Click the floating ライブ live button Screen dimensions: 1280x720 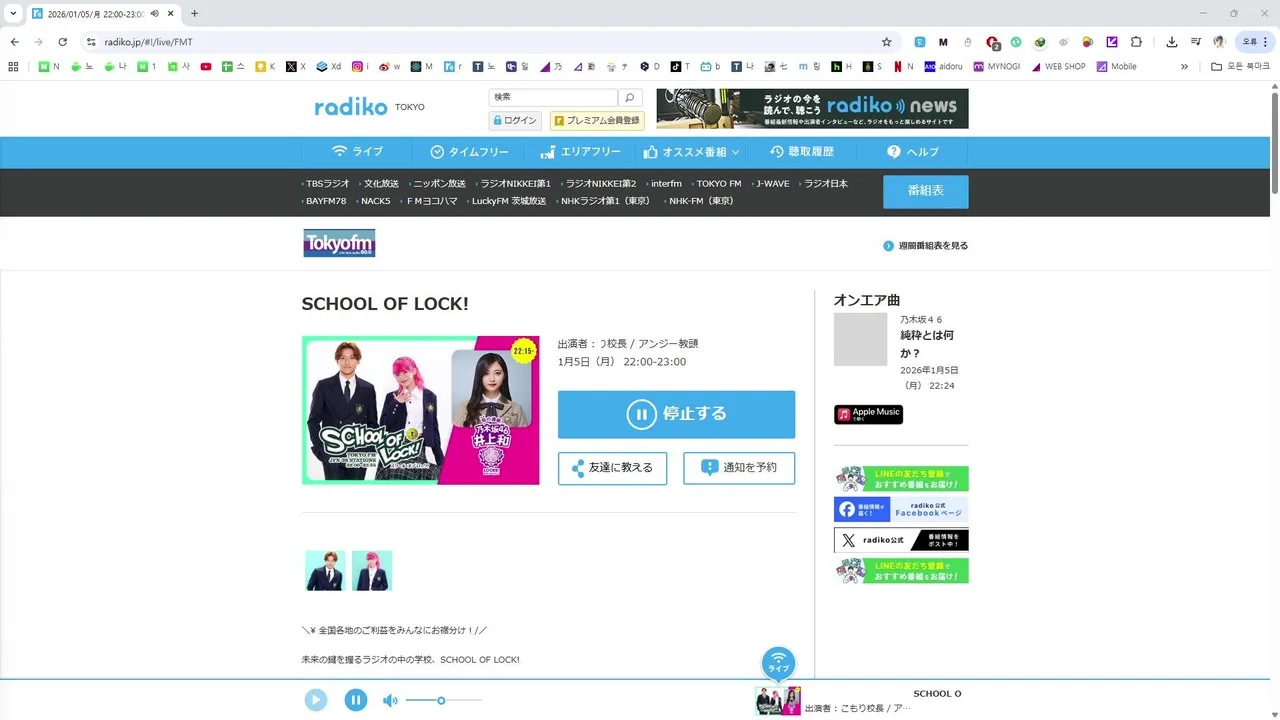point(778,663)
